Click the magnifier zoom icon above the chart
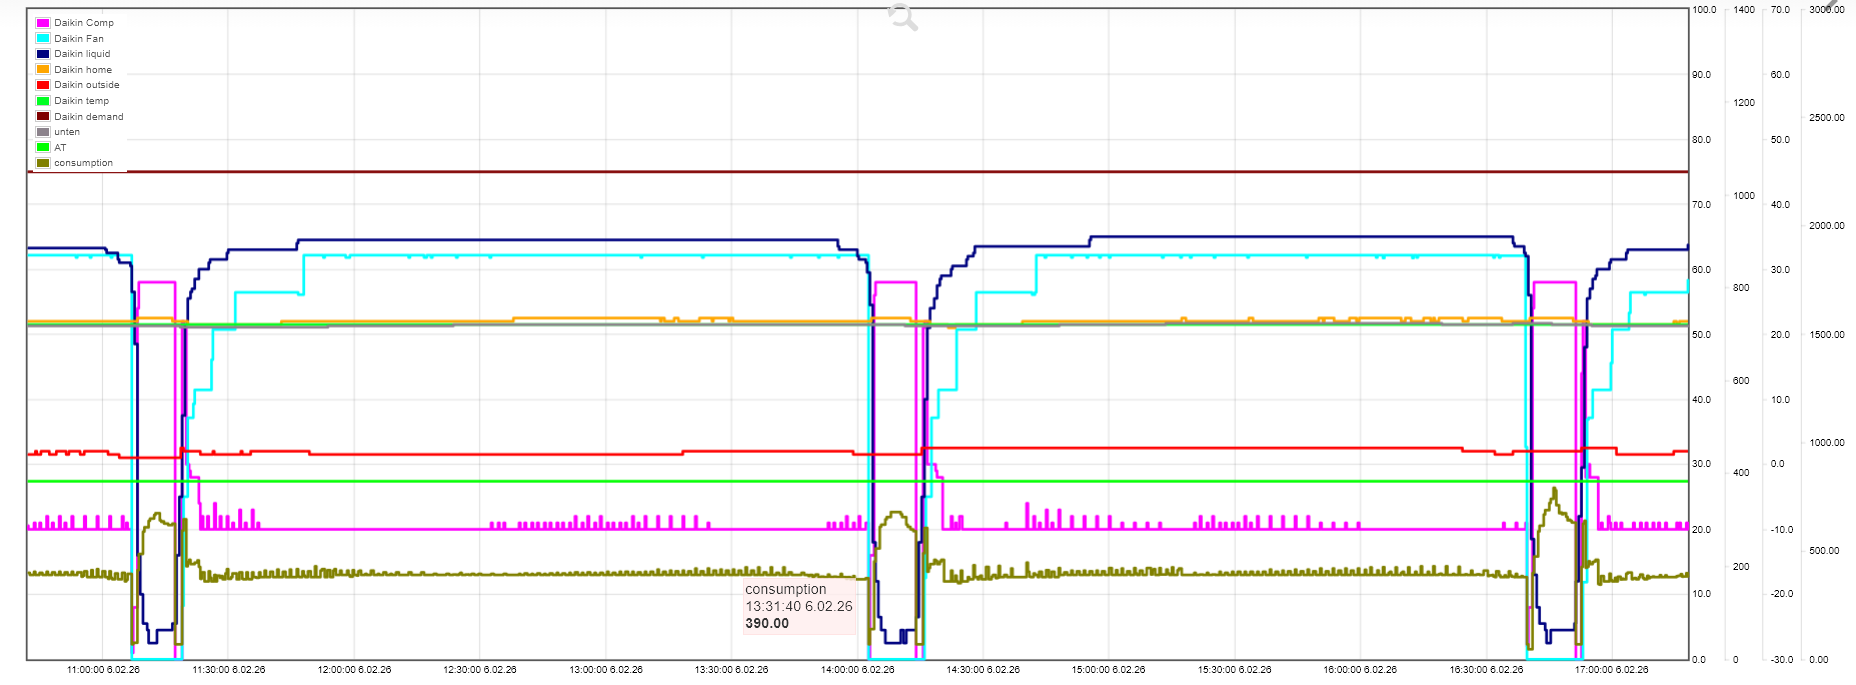Image resolution: width=1856 pixels, height=685 pixels. [902, 17]
